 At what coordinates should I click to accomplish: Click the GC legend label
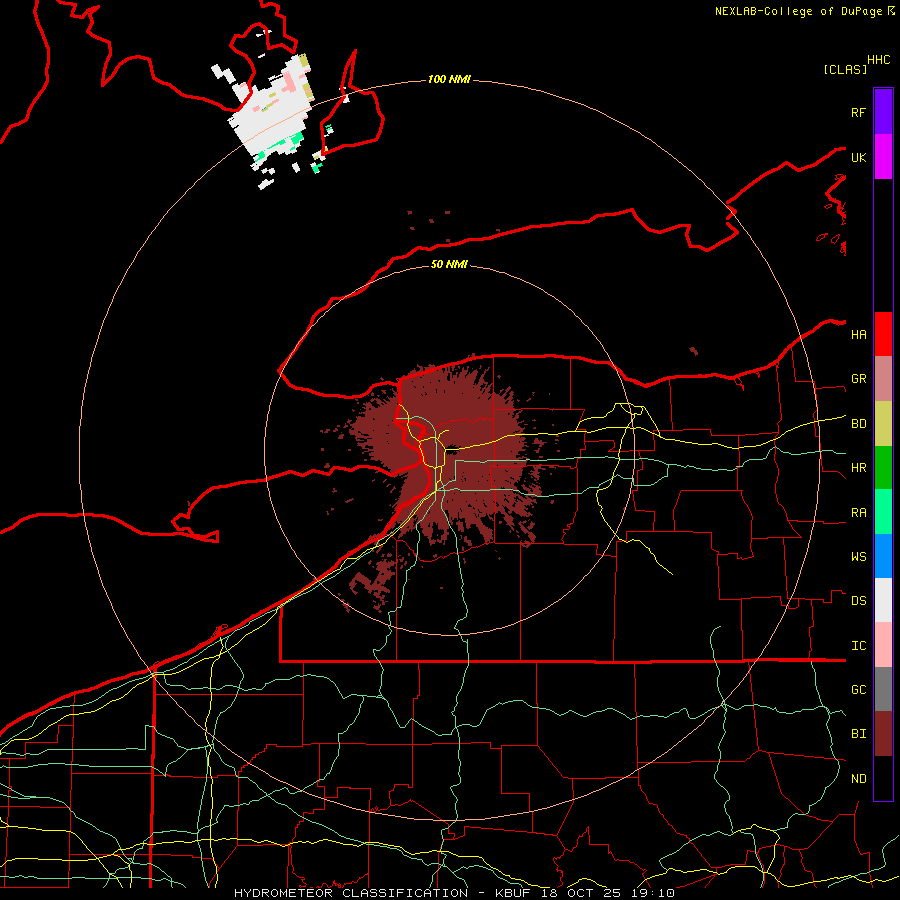click(858, 690)
